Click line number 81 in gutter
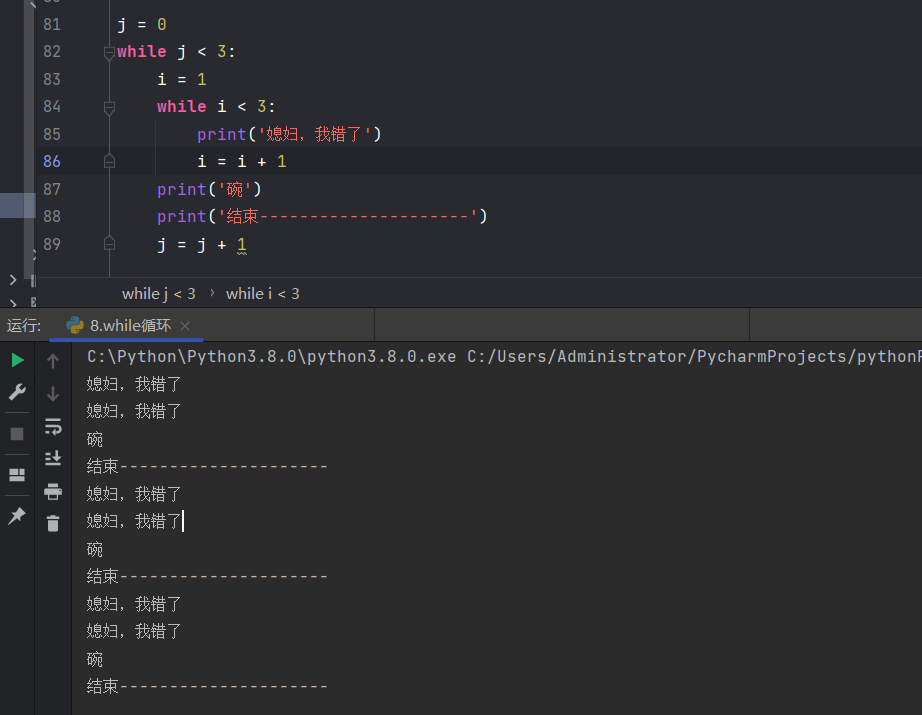 (x=52, y=24)
